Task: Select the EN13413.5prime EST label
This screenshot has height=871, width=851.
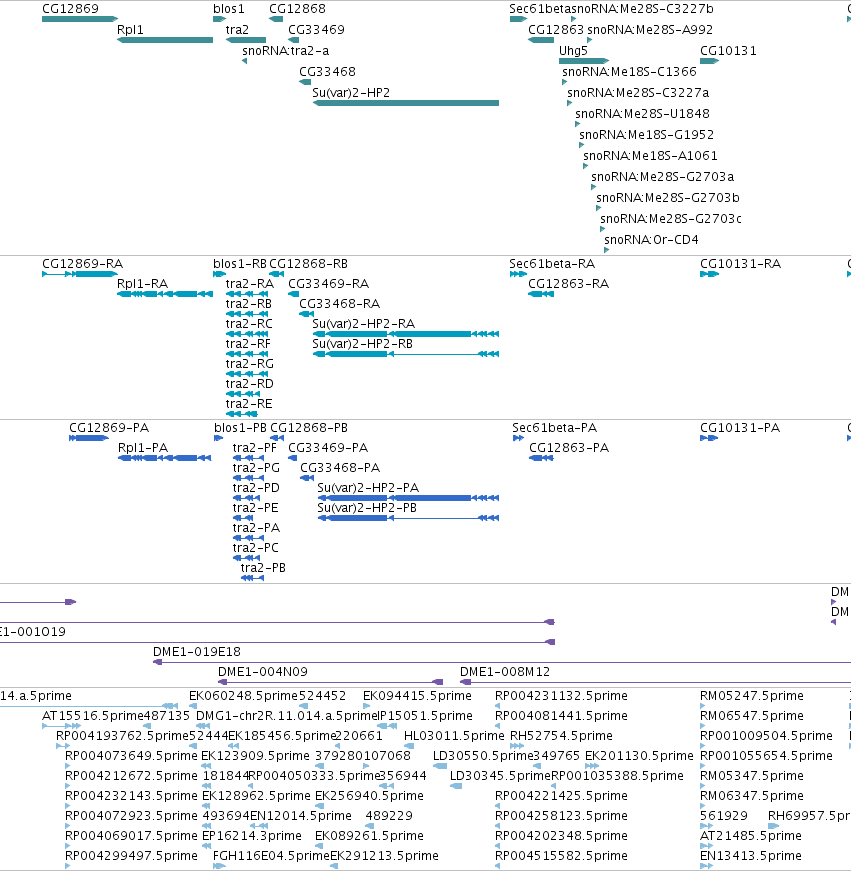Action: point(750,855)
